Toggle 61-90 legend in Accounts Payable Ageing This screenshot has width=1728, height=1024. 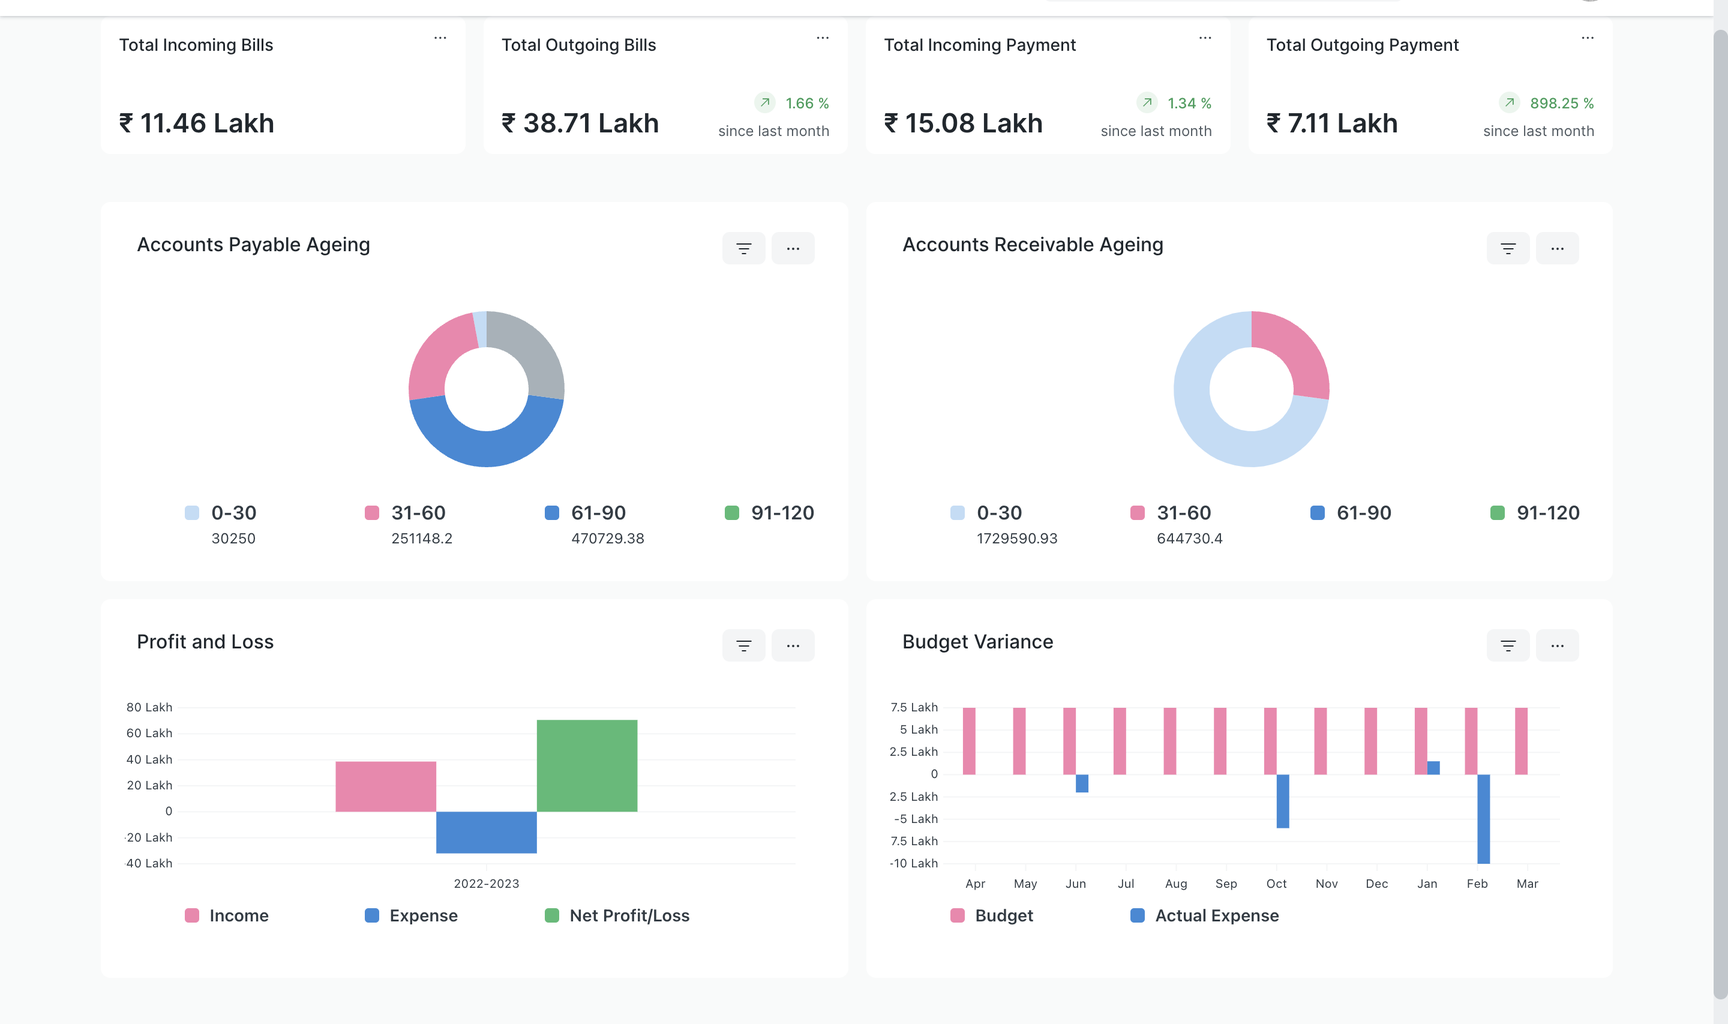point(597,513)
